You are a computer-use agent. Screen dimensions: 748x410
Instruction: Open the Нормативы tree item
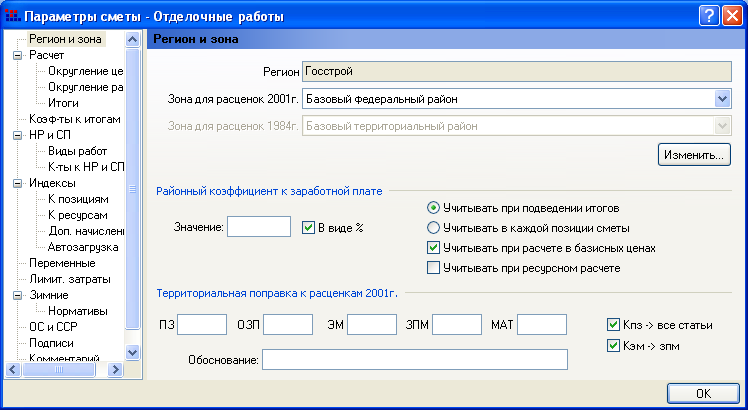click(78, 311)
